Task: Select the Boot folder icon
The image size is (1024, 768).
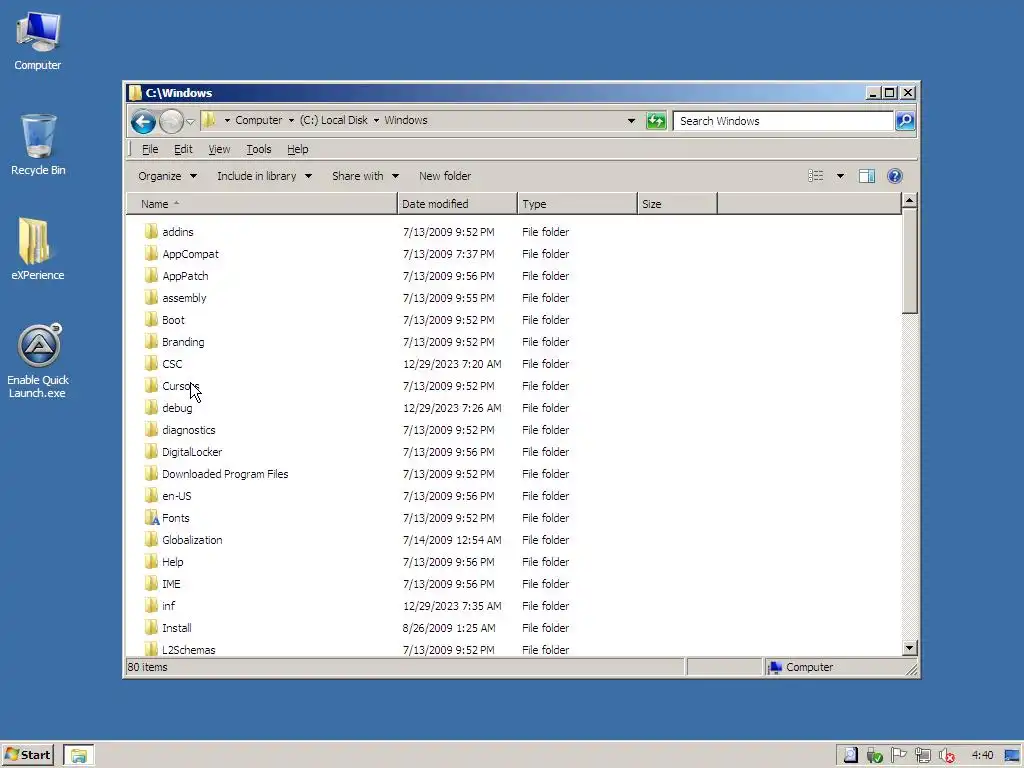Action: [x=151, y=319]
